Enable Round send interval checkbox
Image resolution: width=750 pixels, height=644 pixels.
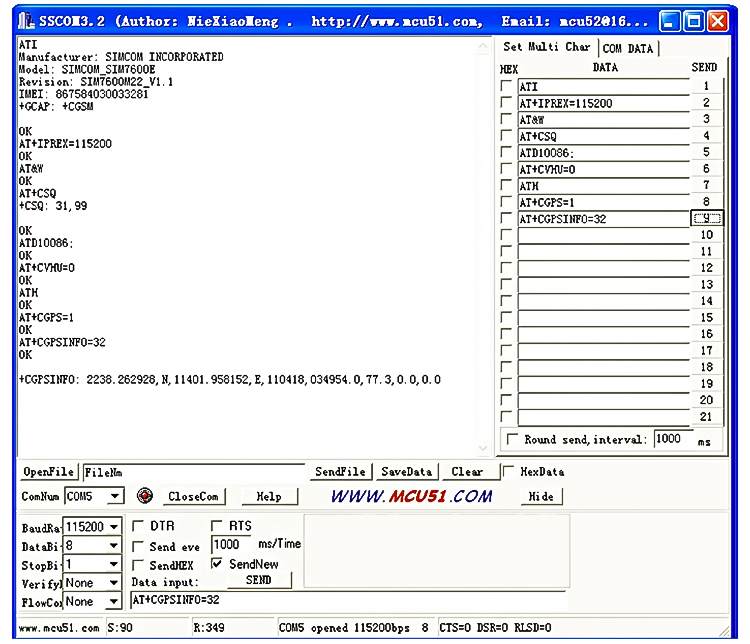pos(512,439)
